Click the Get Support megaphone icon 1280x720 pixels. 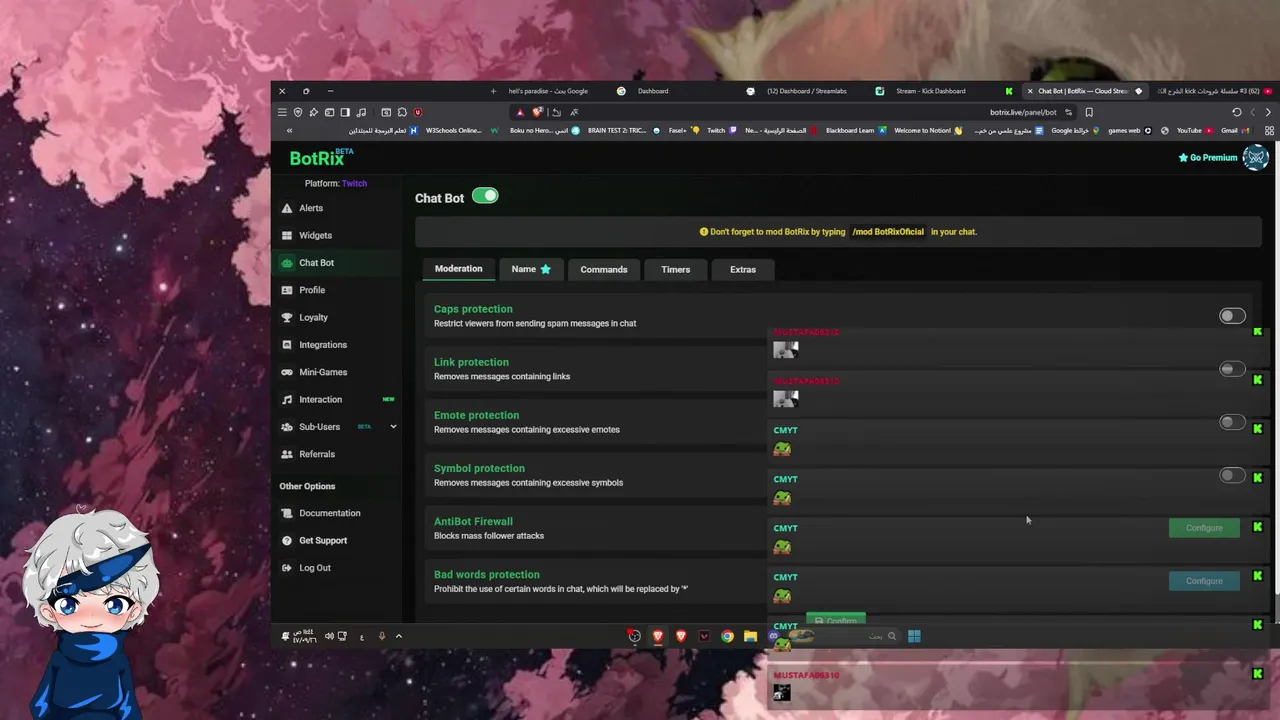coord(287,540)
